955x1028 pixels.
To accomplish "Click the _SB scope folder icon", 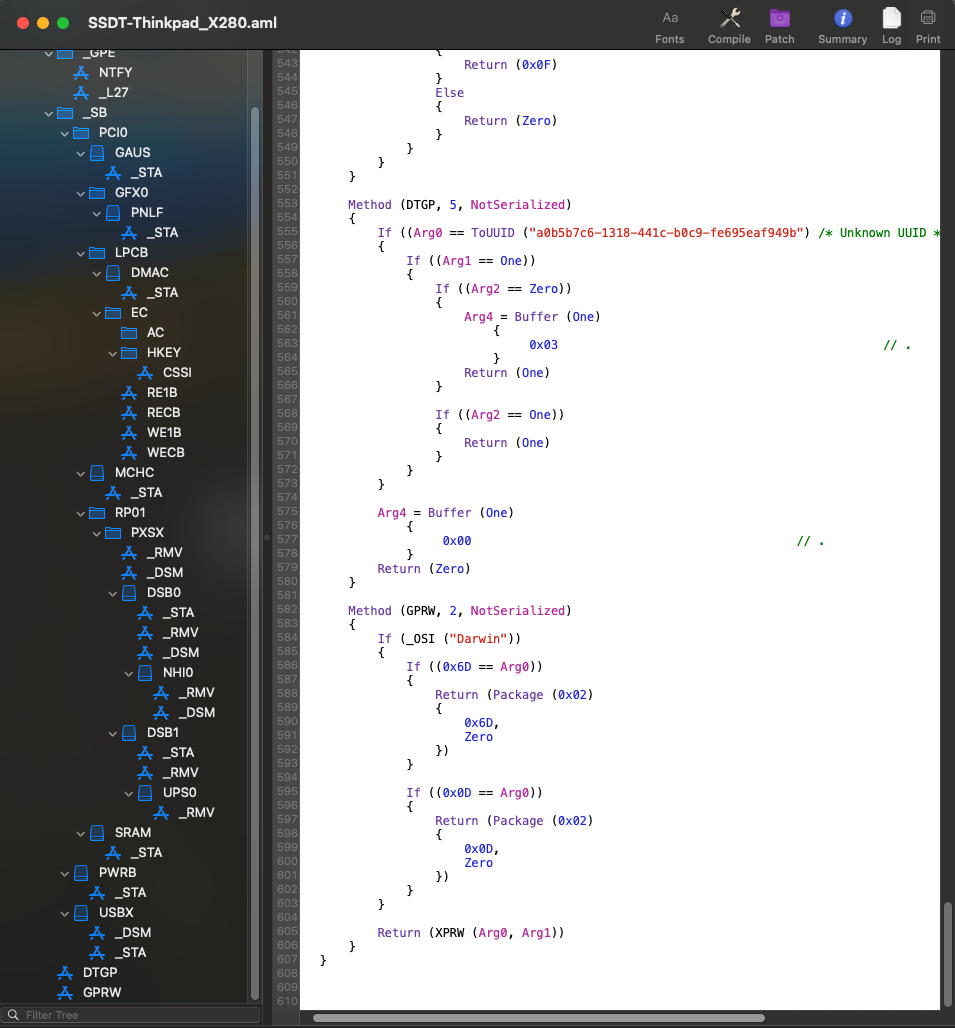I will point(65,113).
